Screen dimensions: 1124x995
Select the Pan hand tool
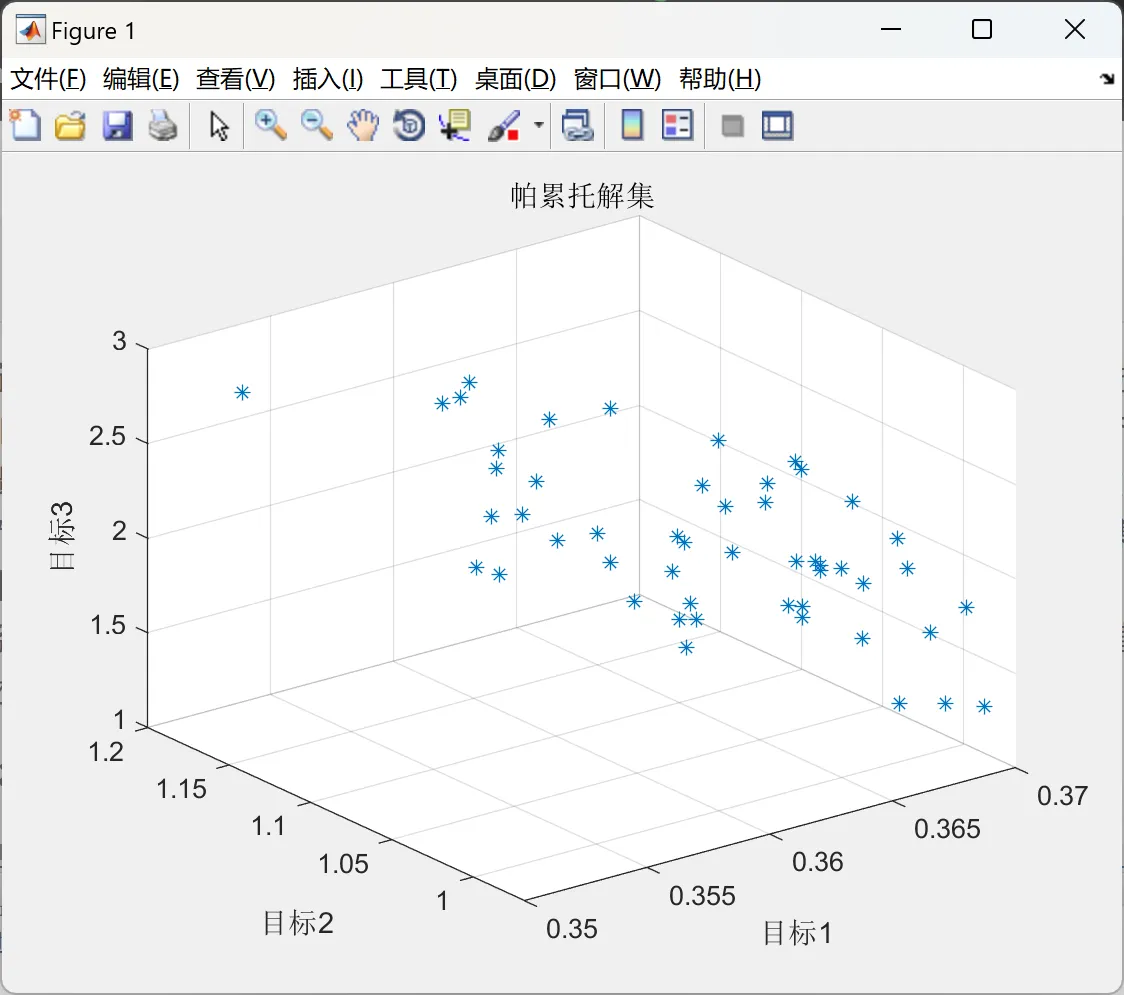[x=363, y=125]
